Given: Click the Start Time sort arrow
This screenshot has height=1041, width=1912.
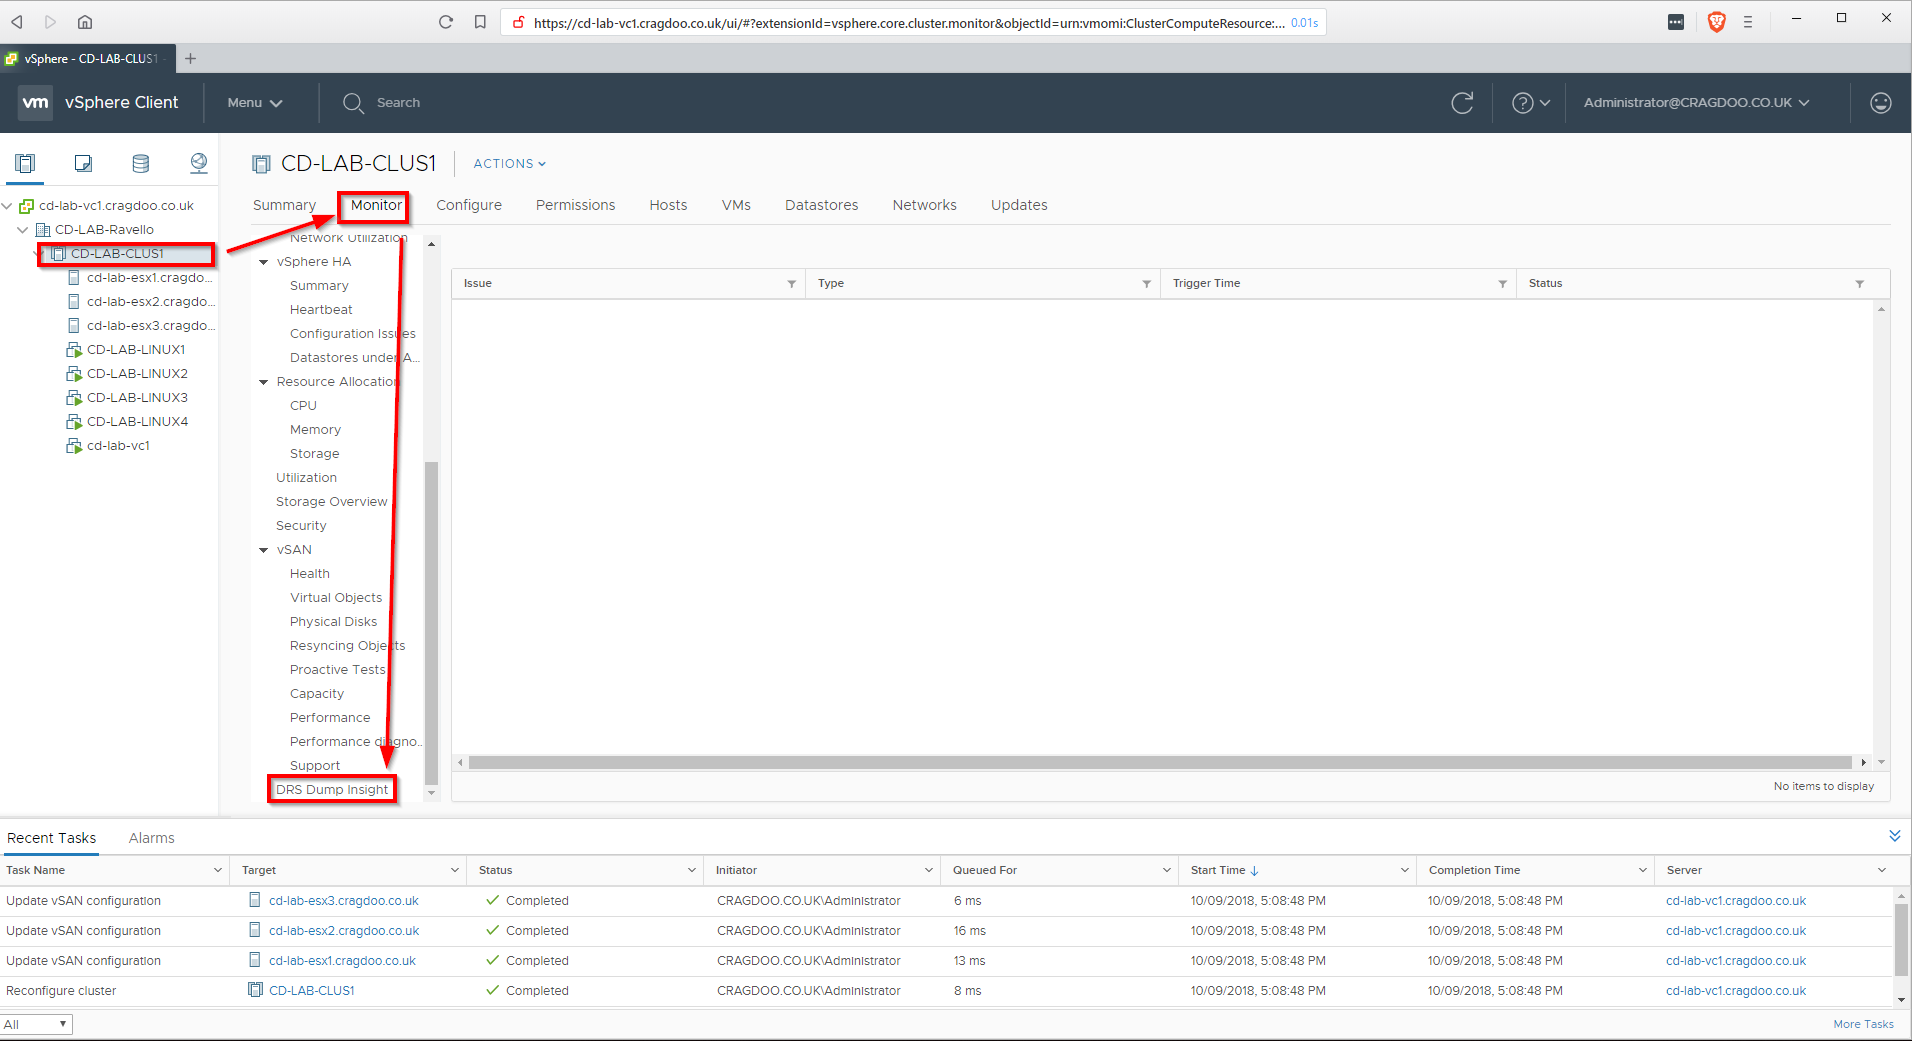Looking at the screenshot, I should (x=1254, y=871).
